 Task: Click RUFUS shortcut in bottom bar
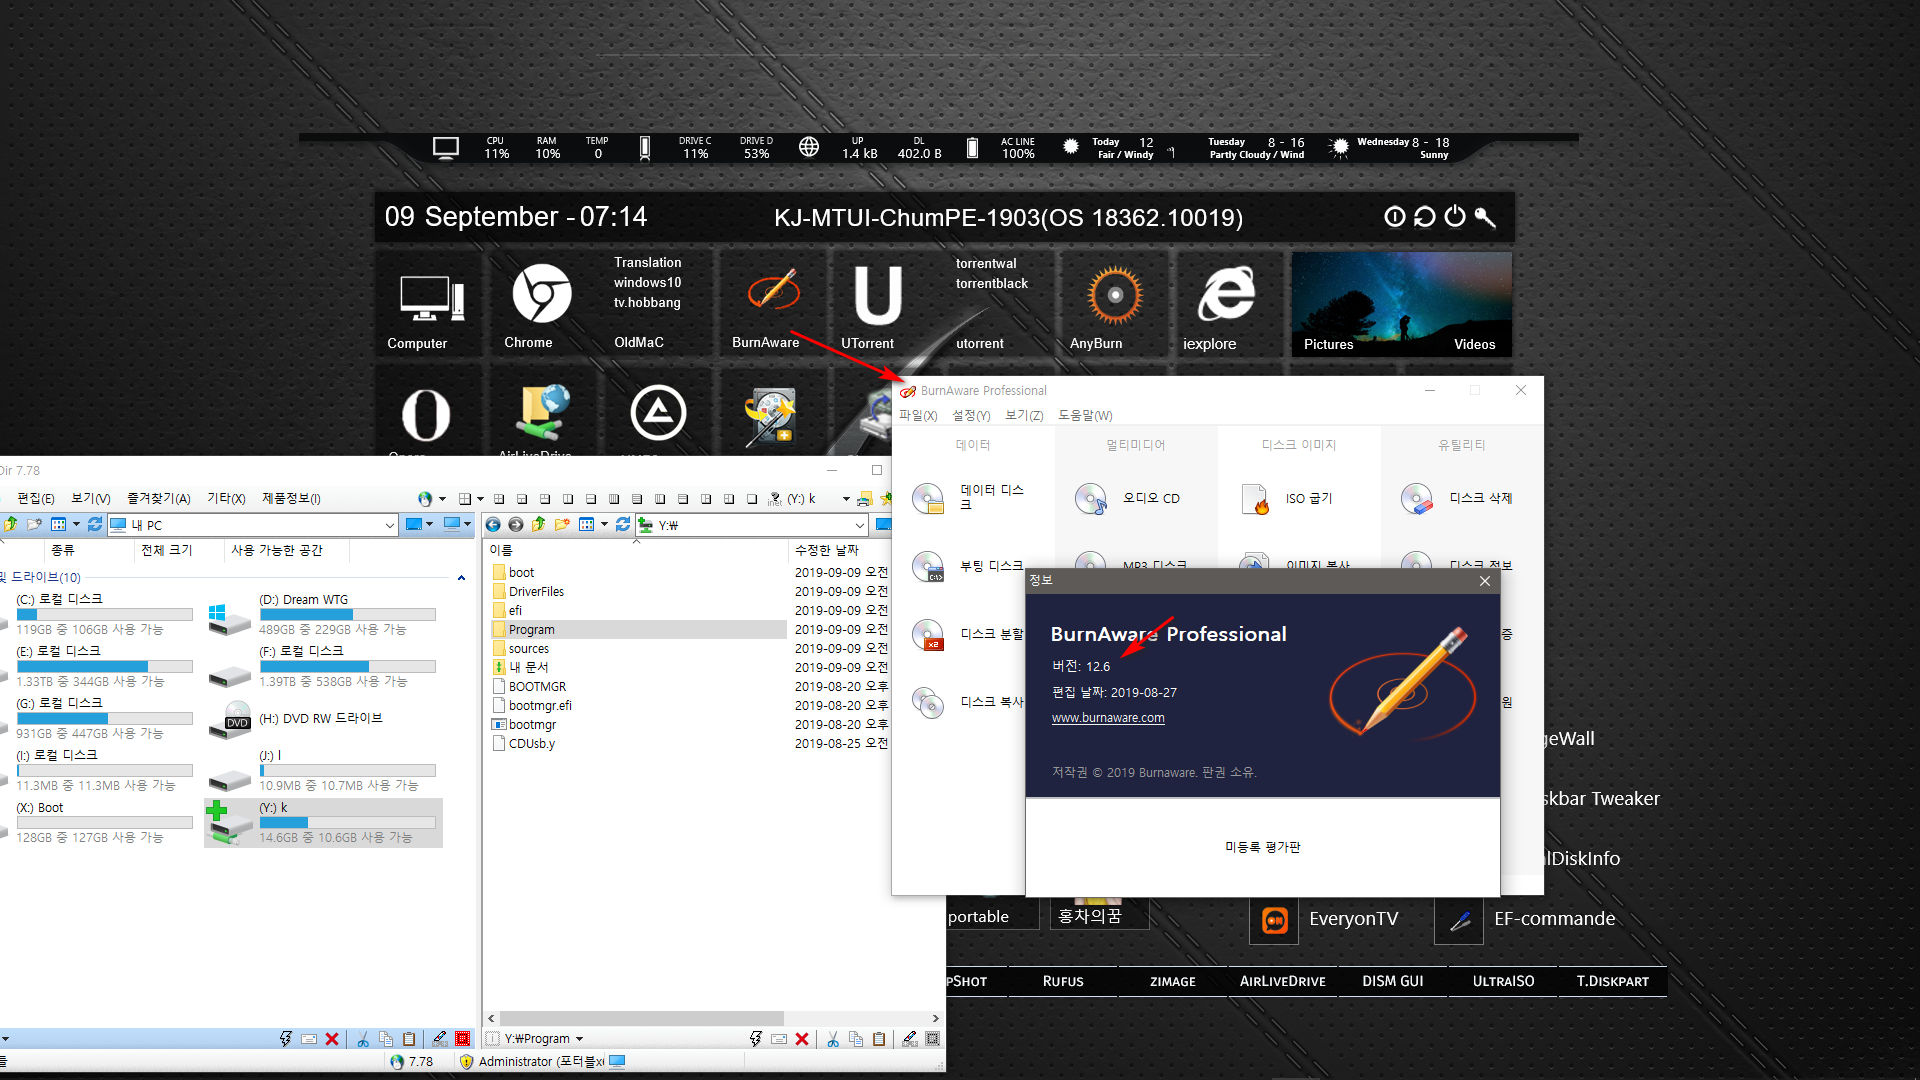[1063, 981]
